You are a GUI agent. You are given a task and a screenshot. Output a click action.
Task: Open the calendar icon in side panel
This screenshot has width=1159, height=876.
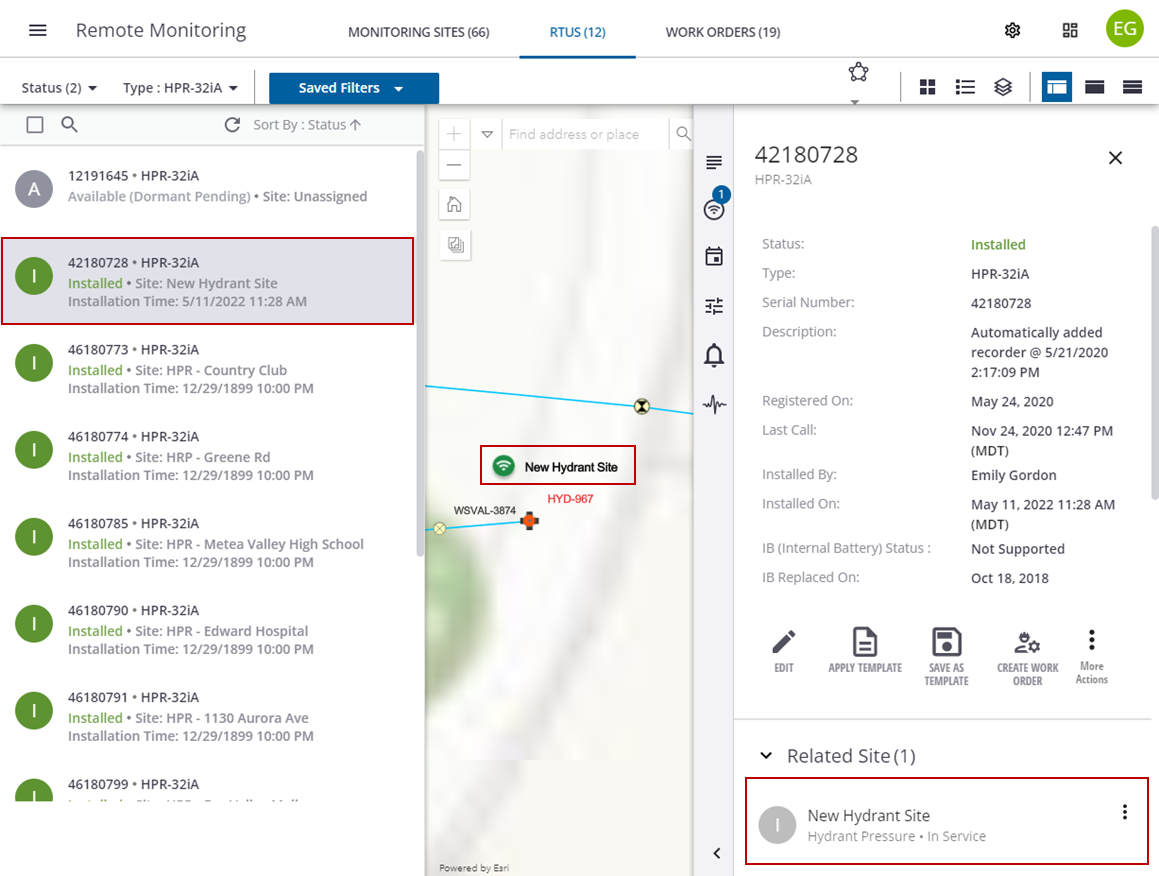click(x=714, y=257)
